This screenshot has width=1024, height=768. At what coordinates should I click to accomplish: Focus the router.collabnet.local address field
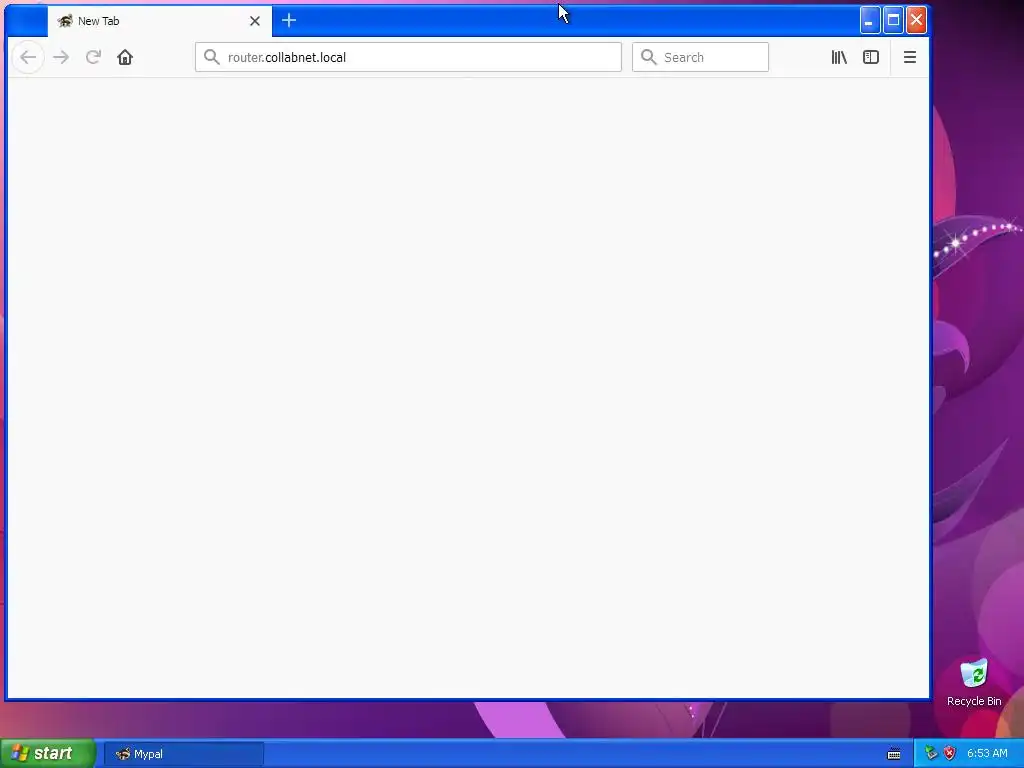click(408, 57)
